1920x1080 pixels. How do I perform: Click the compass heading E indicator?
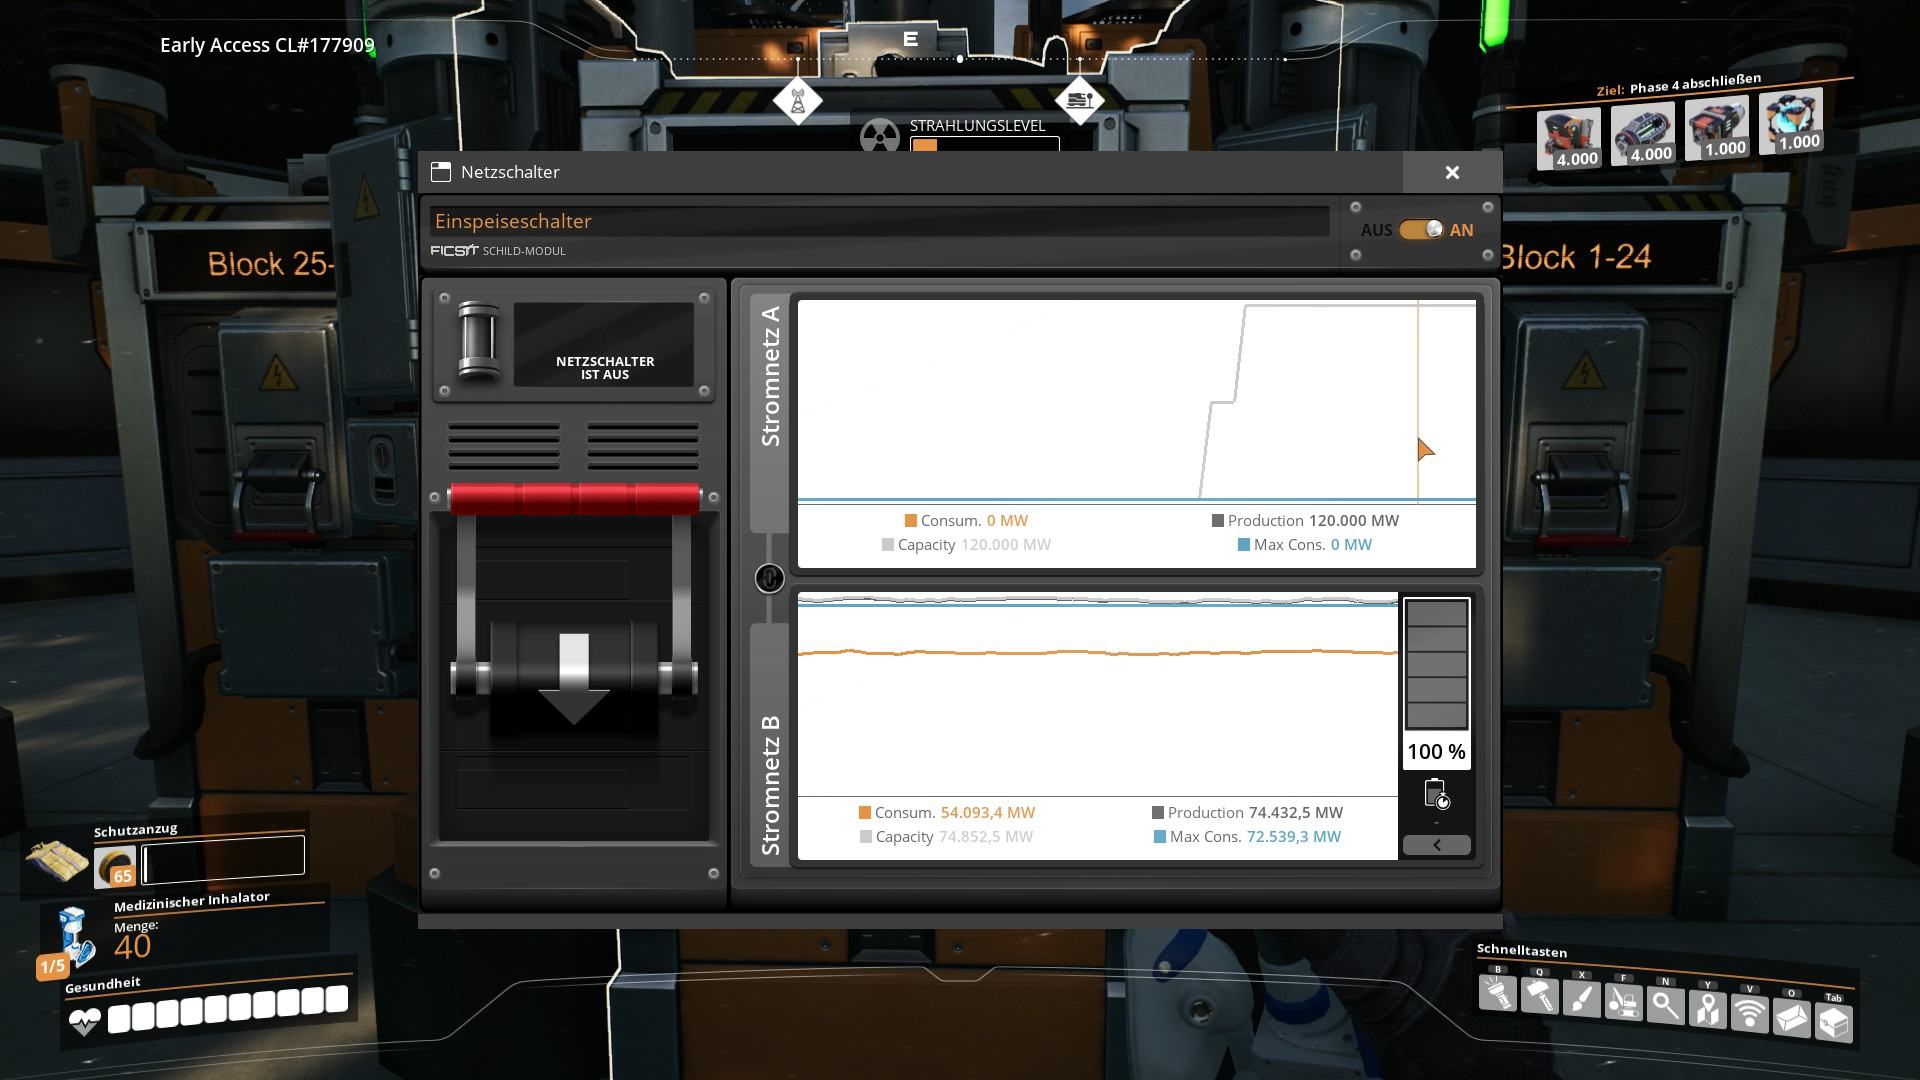click(910, 39)
